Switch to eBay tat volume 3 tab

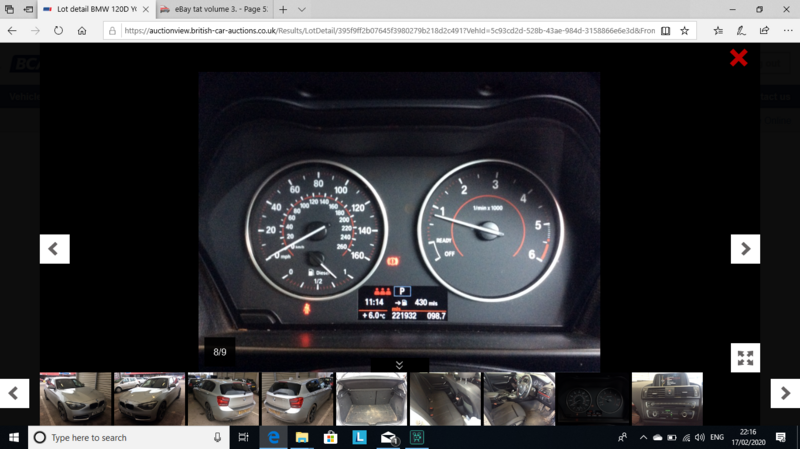pyautogui.click(x=214, y=9)
